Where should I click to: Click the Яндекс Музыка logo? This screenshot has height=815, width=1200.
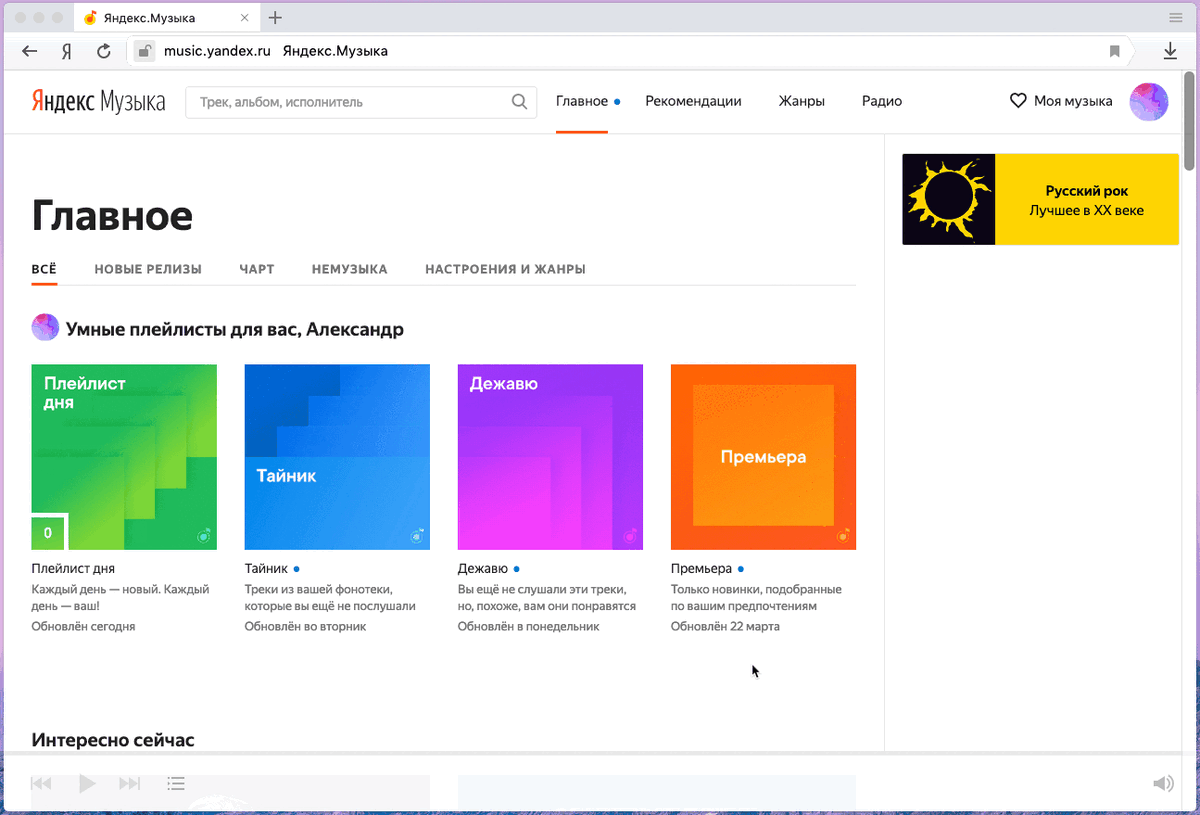coord(98,101)
